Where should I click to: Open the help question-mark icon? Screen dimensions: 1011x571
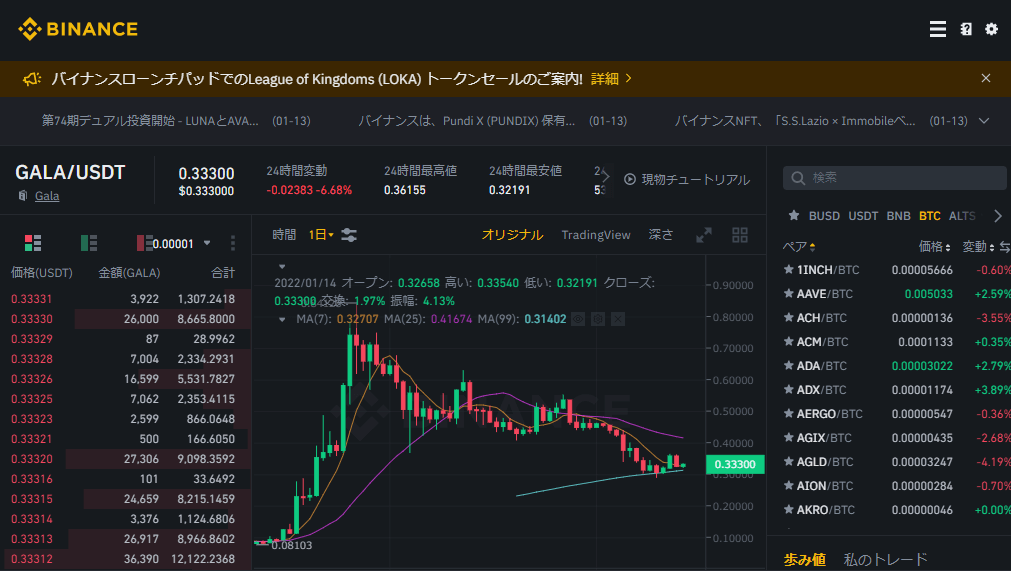[x=966, y=29]
